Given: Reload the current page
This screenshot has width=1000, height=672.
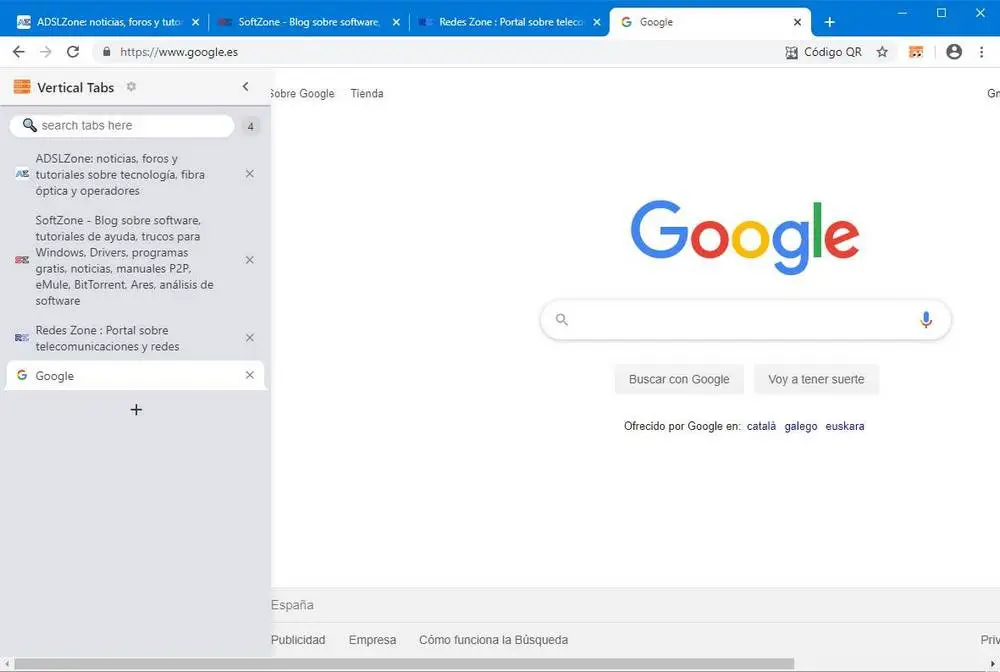Looking at the screenshot, I should (73, 52).
